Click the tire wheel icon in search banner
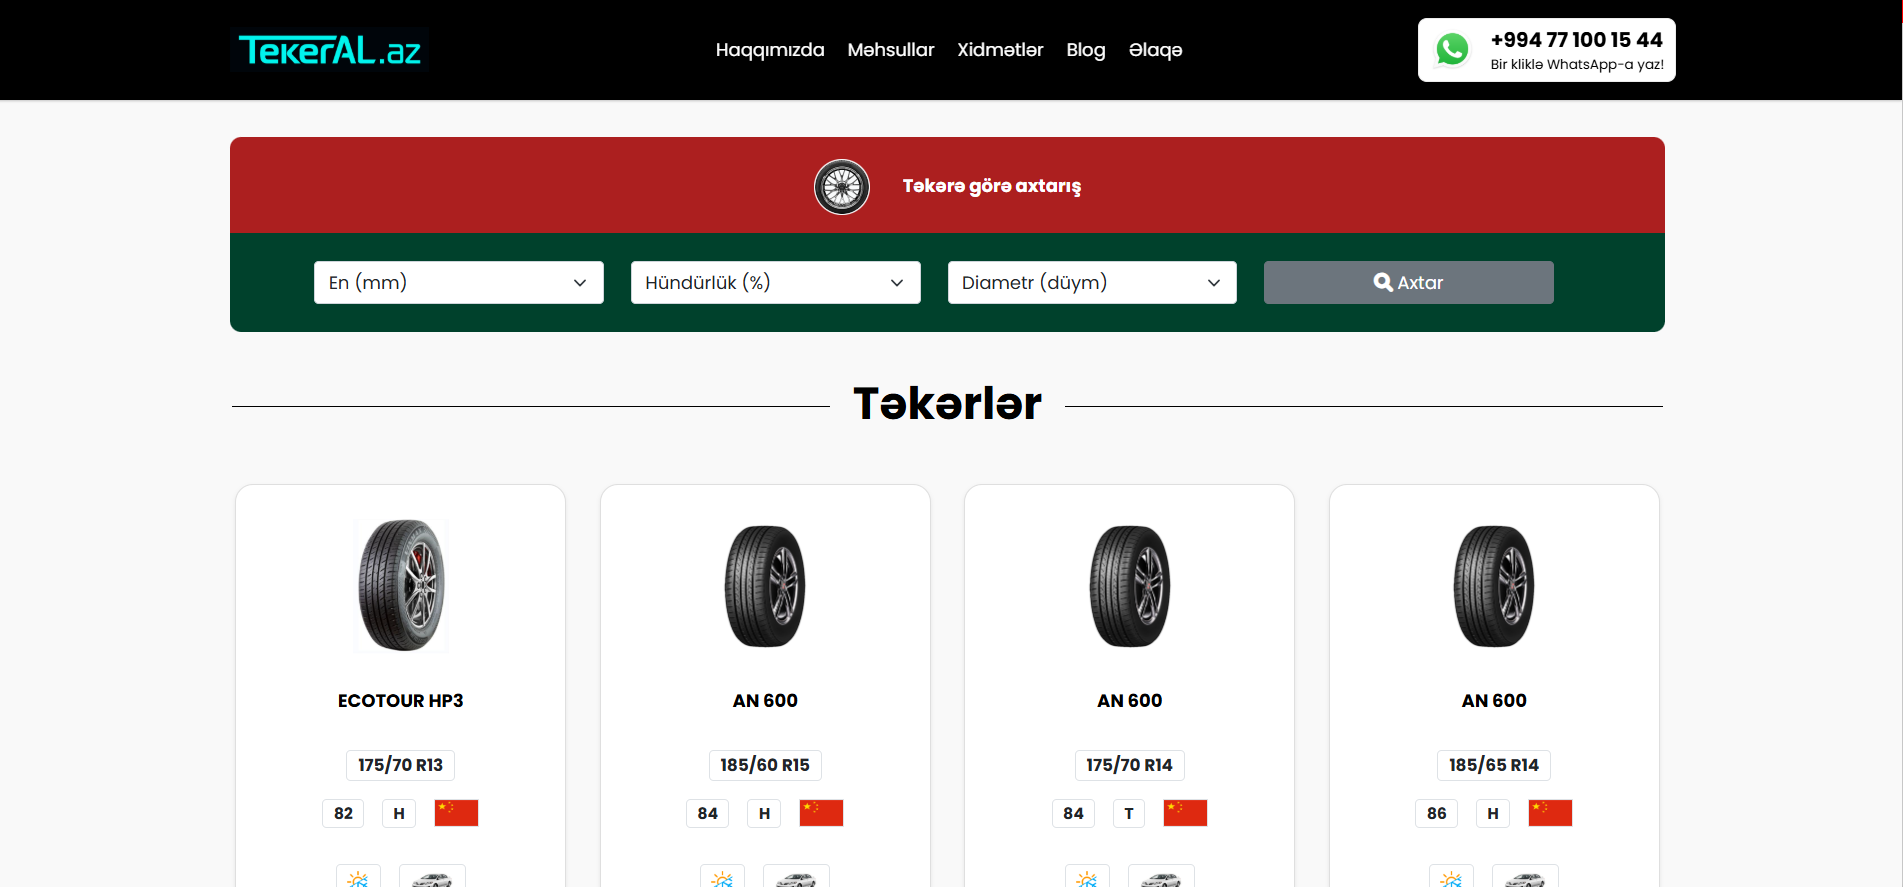 pyautogui.click(x=841, y=187)
